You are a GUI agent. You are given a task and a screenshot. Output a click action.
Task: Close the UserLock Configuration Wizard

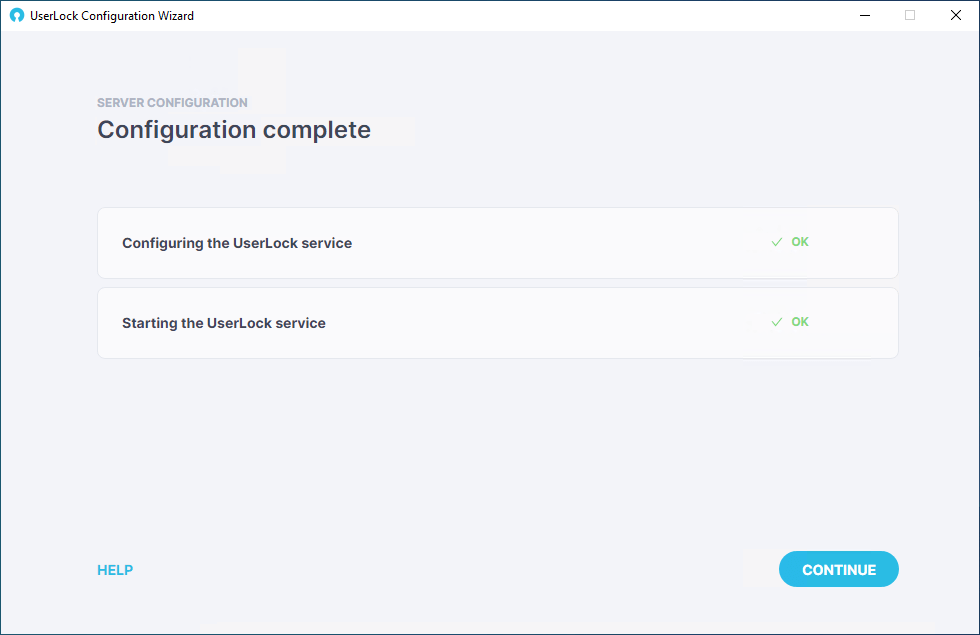956,16
